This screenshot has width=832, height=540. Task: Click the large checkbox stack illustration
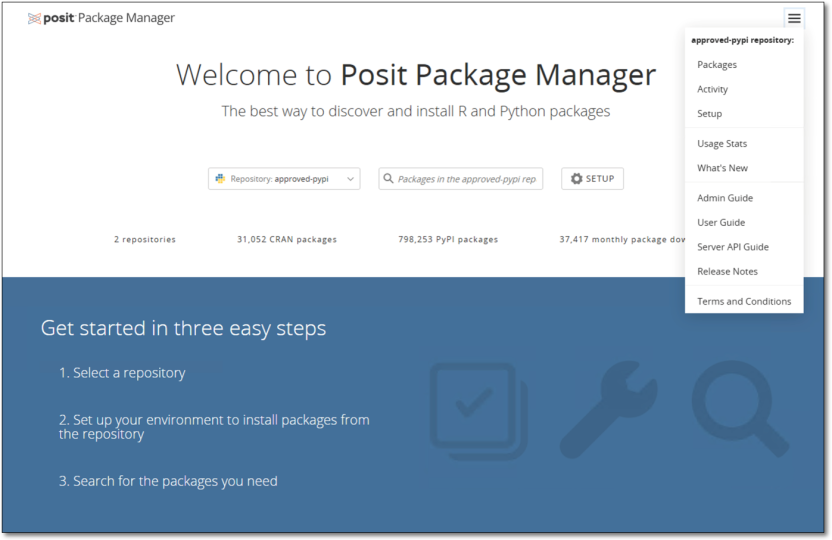(x=479, y=411)
